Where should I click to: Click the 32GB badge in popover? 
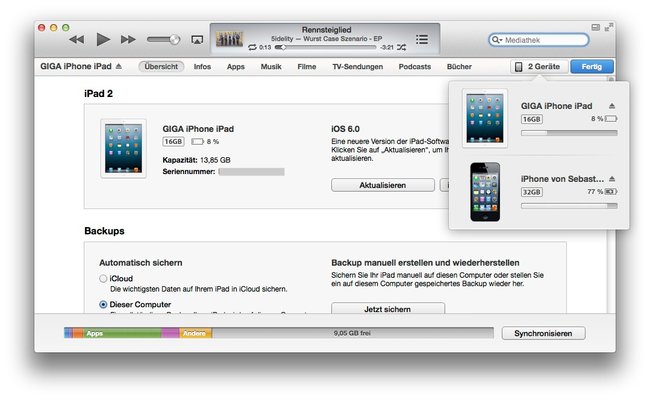[x=531, y=192]
